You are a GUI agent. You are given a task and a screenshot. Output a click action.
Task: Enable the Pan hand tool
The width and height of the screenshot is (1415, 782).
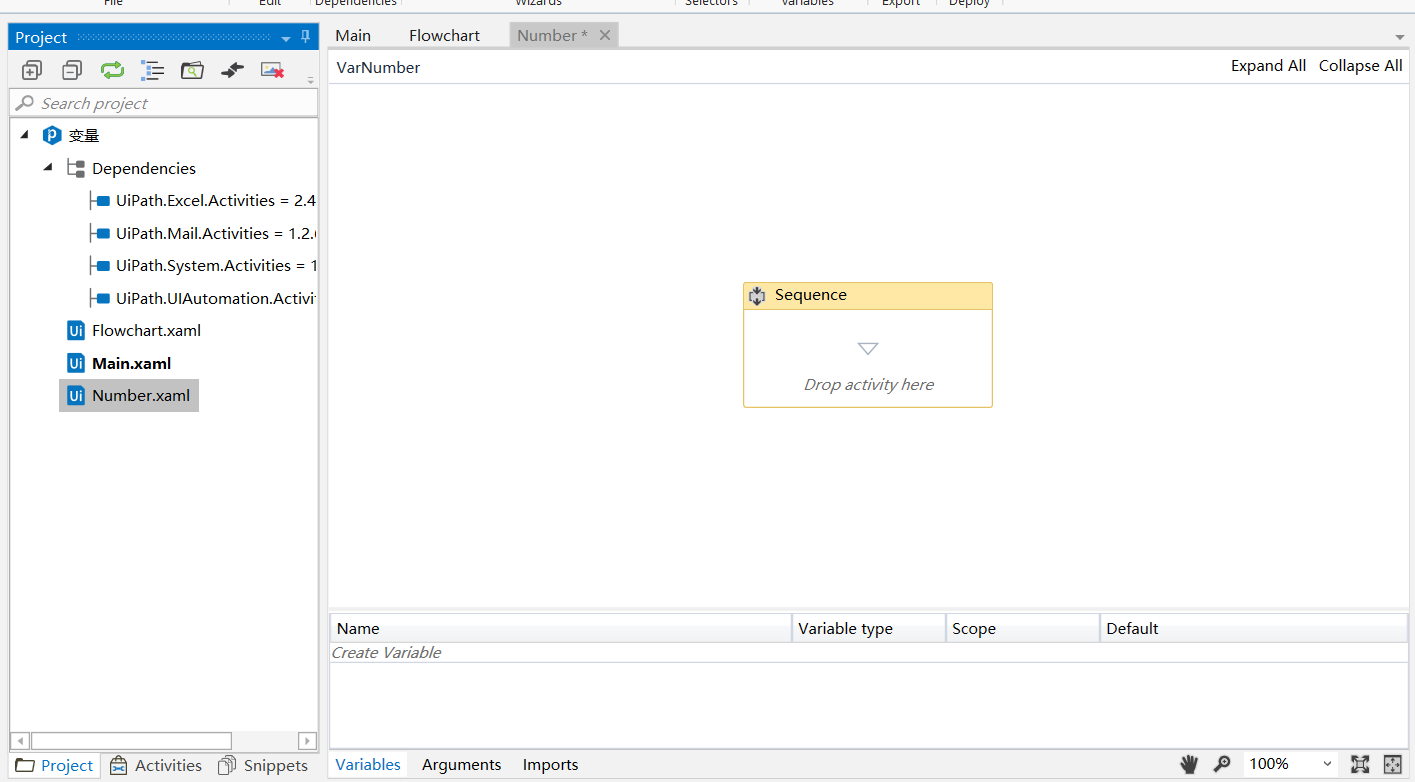(x=1189, y=764)
